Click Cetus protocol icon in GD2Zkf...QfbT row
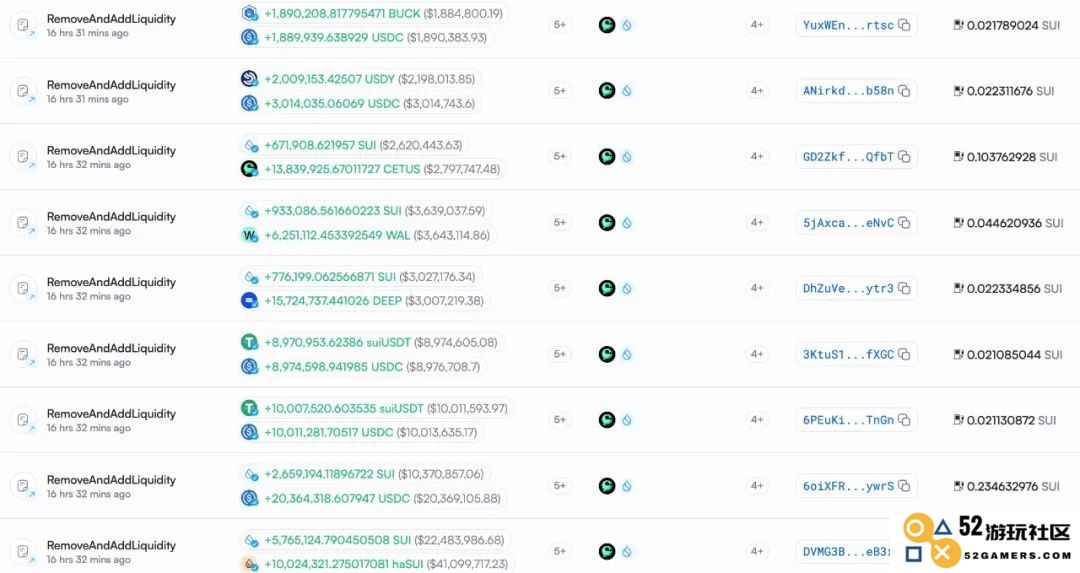Screen dimensions: 1080x573 point(607,157)
